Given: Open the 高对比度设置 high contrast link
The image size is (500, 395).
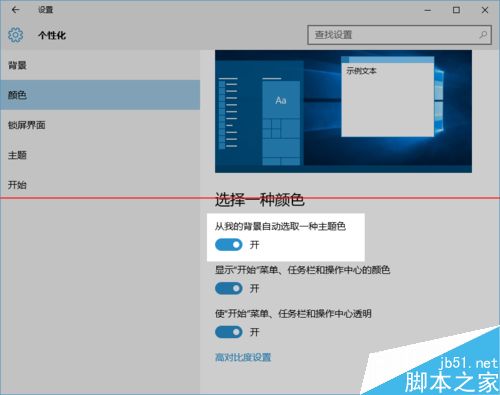Looking at the screenshot, I should tap(243, 357).
